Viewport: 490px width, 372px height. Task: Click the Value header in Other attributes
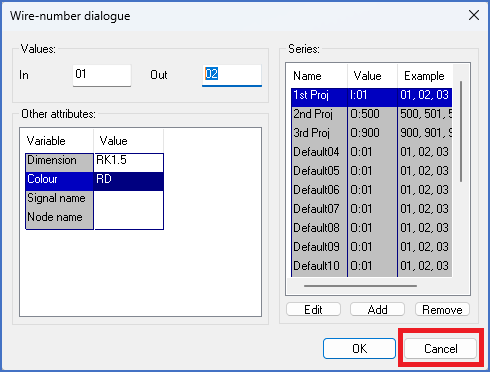point(128,141)
